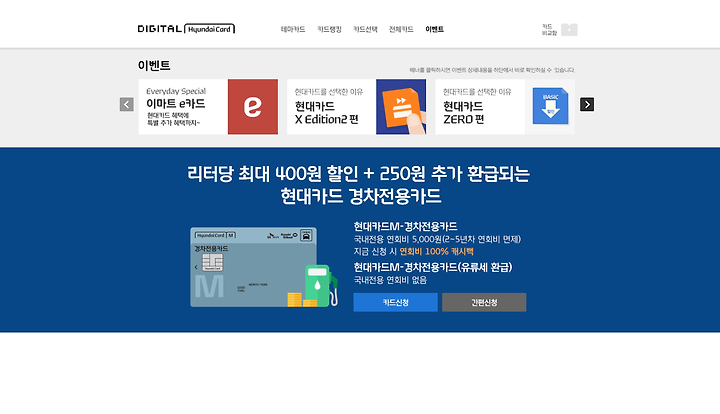The height and width of the screenshot is (414, 720).
Task: Show previous event banners with left arrow
Action: point(127,104)
